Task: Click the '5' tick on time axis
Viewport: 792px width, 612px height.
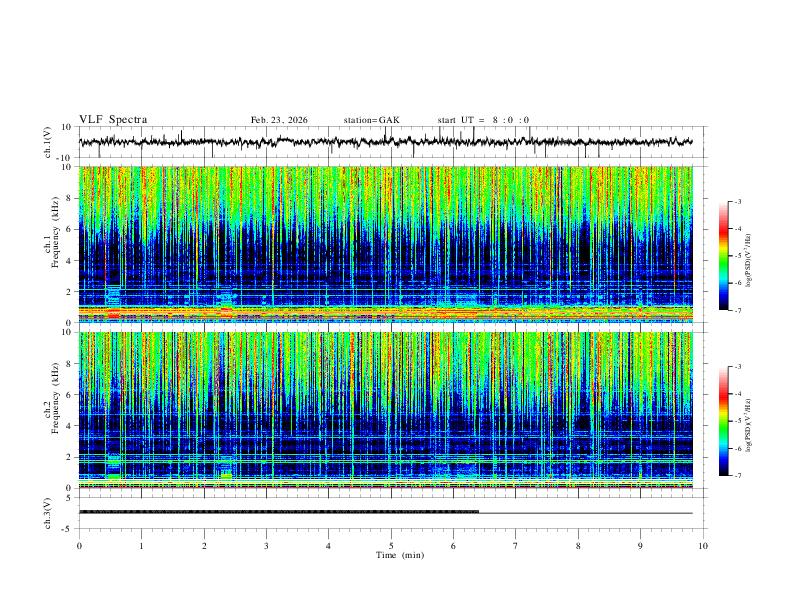Action: [391, 546]
